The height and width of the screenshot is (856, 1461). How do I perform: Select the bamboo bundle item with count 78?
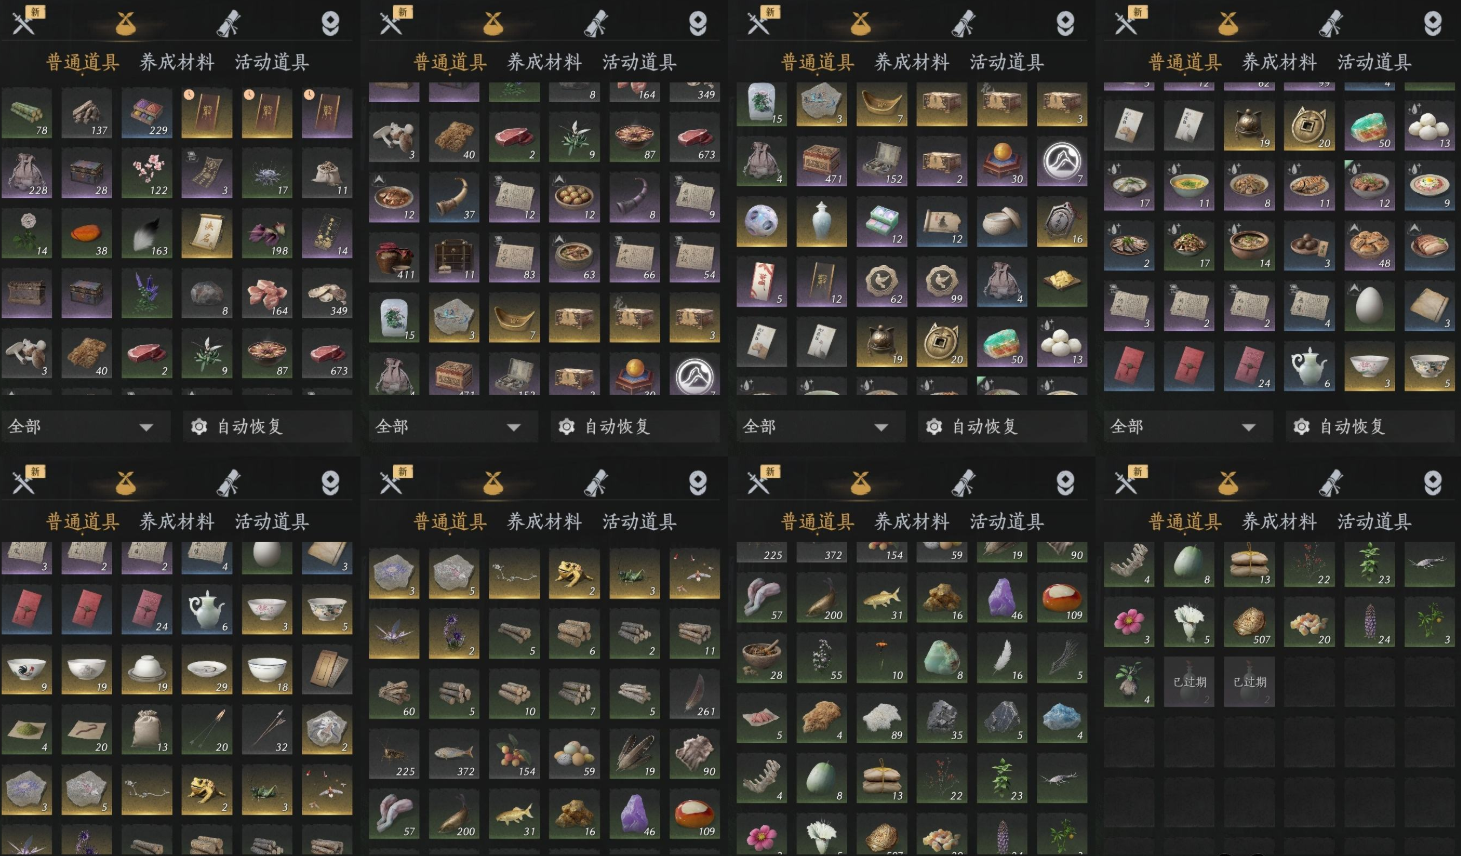pos(27,114)
